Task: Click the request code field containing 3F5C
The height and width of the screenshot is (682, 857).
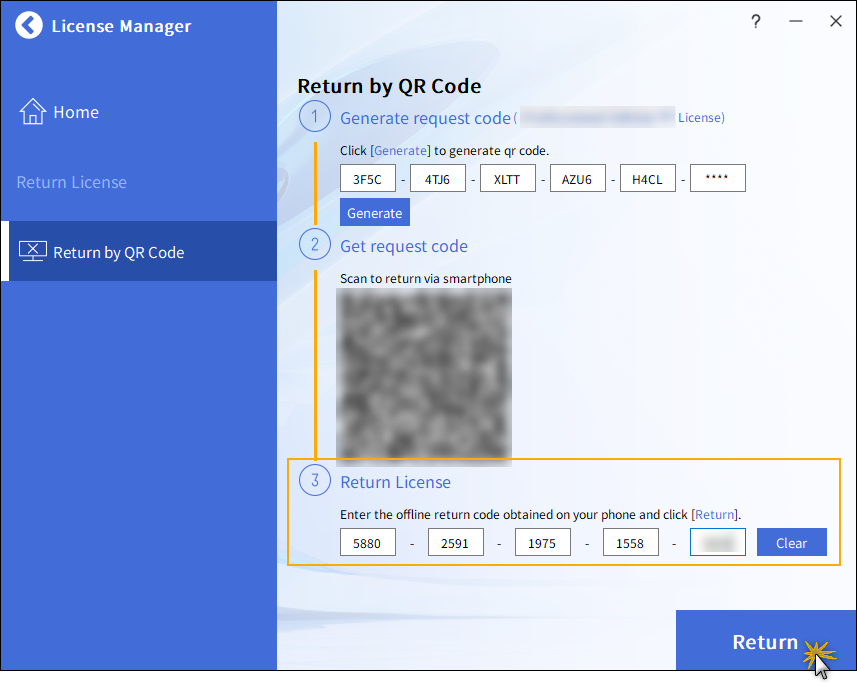Action: [368, 179]
